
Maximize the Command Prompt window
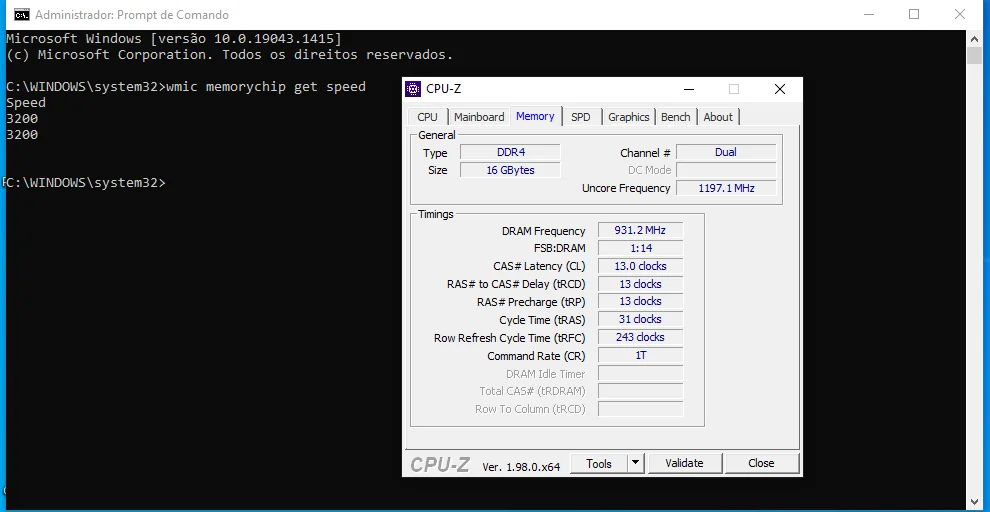(914, 14)
